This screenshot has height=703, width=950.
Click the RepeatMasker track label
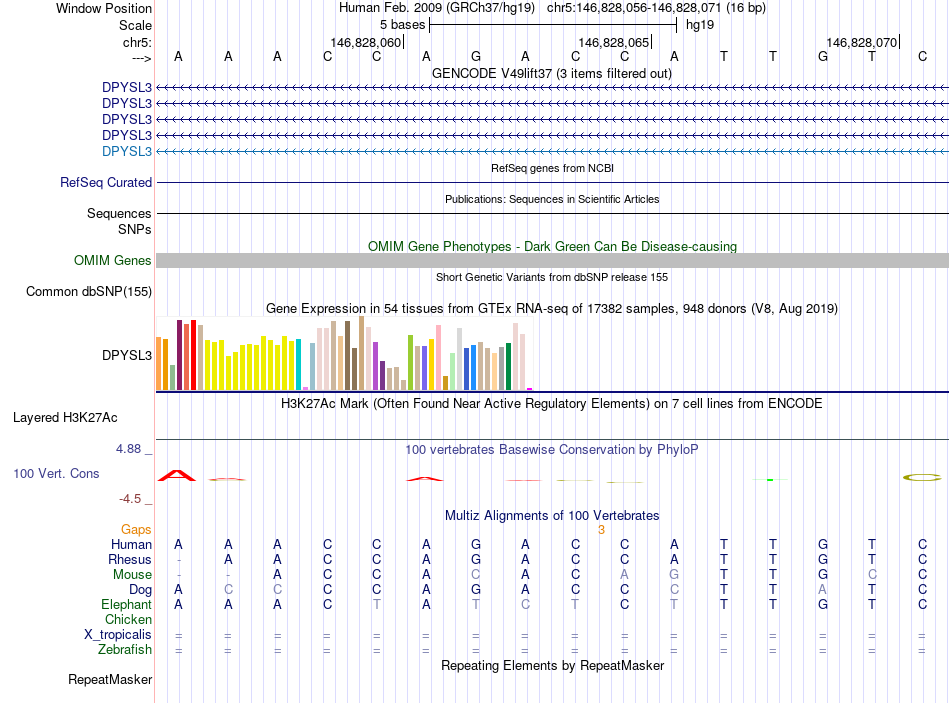[110, 679]
